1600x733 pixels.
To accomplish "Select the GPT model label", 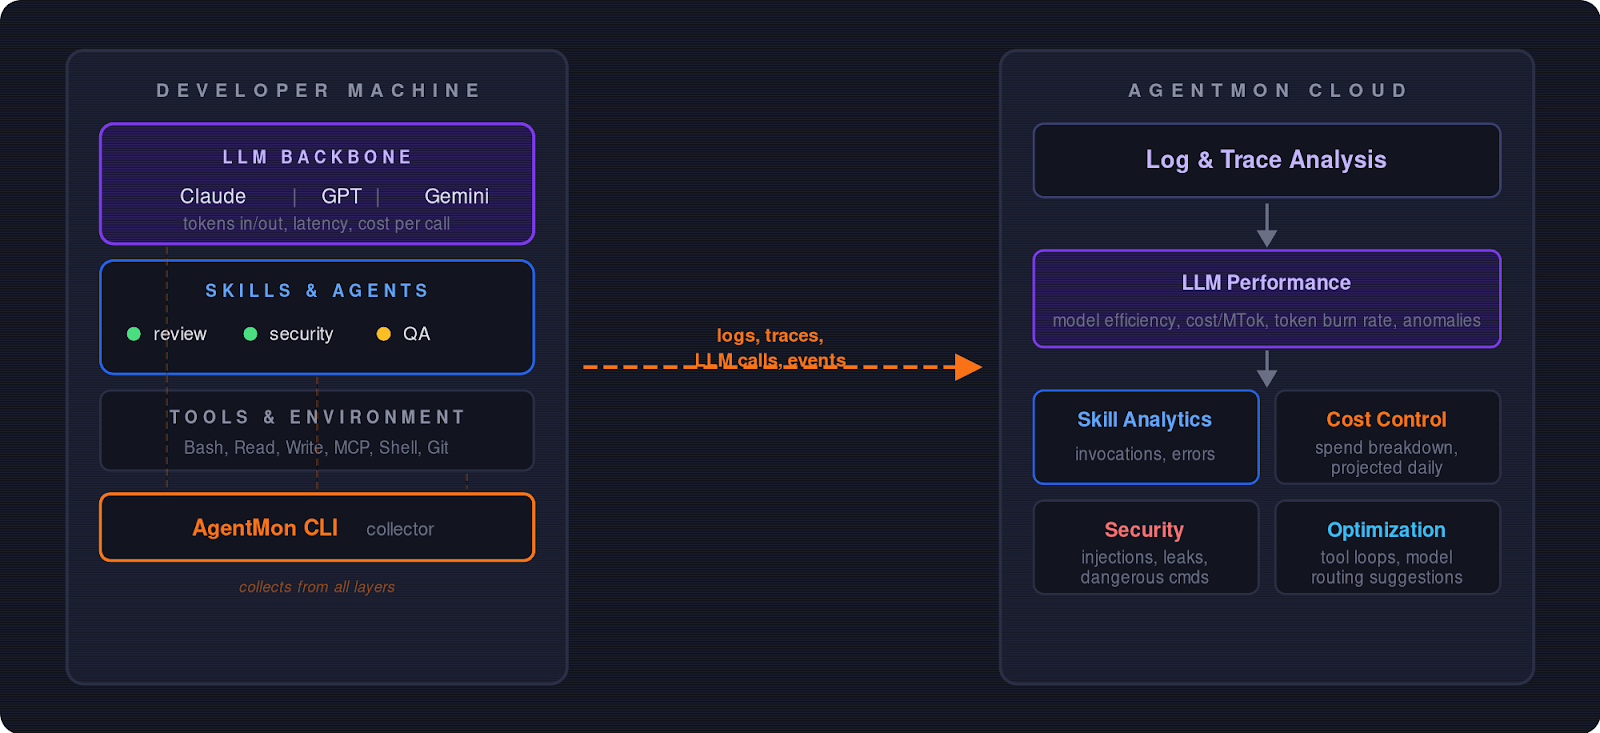I will pos(341,196).
